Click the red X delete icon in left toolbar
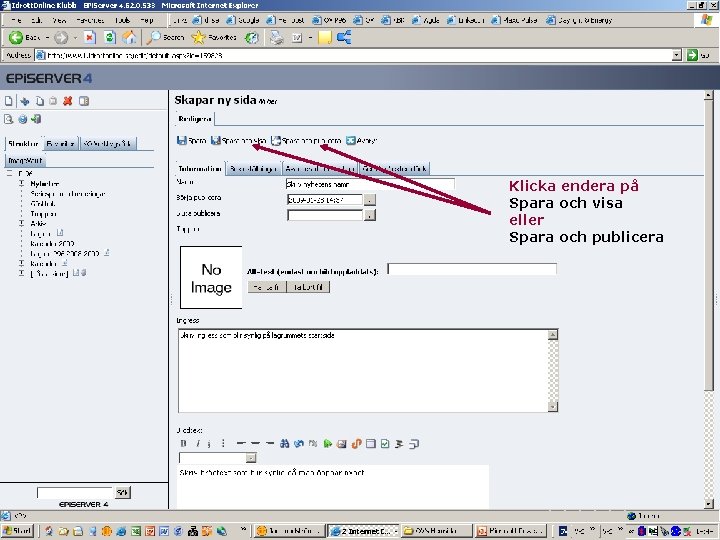The height and width of the screenshot is (540, 720). 68,101
